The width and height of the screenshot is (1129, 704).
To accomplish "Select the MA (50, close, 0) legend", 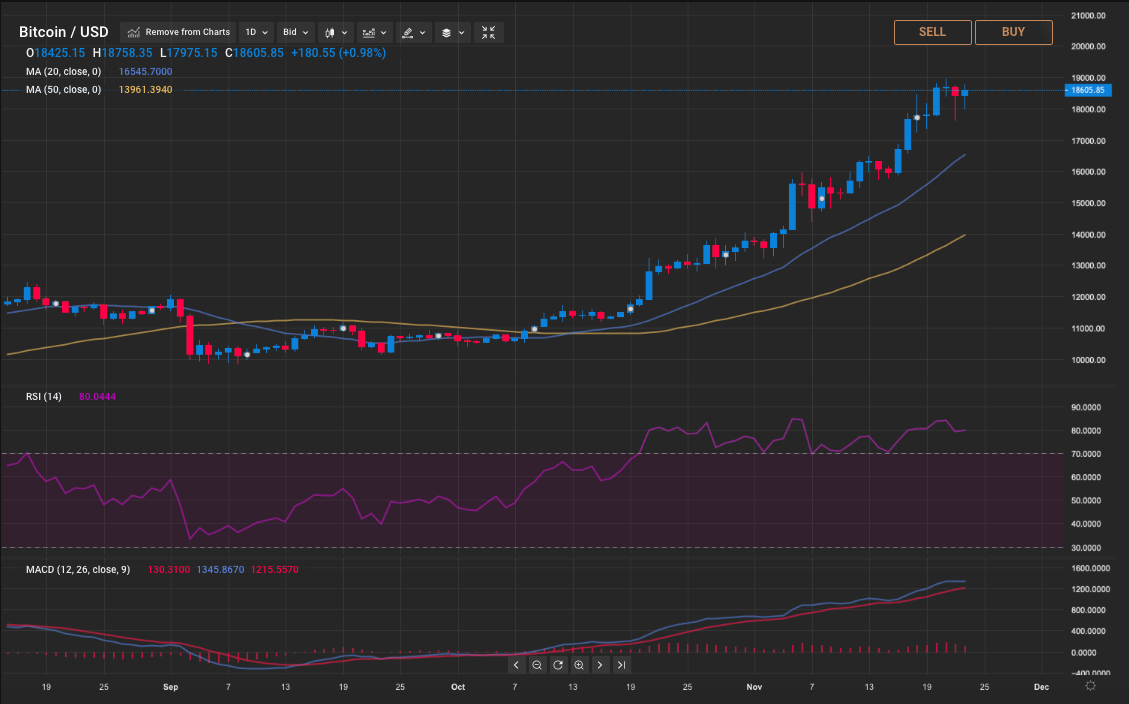I will tap(63, 90).
